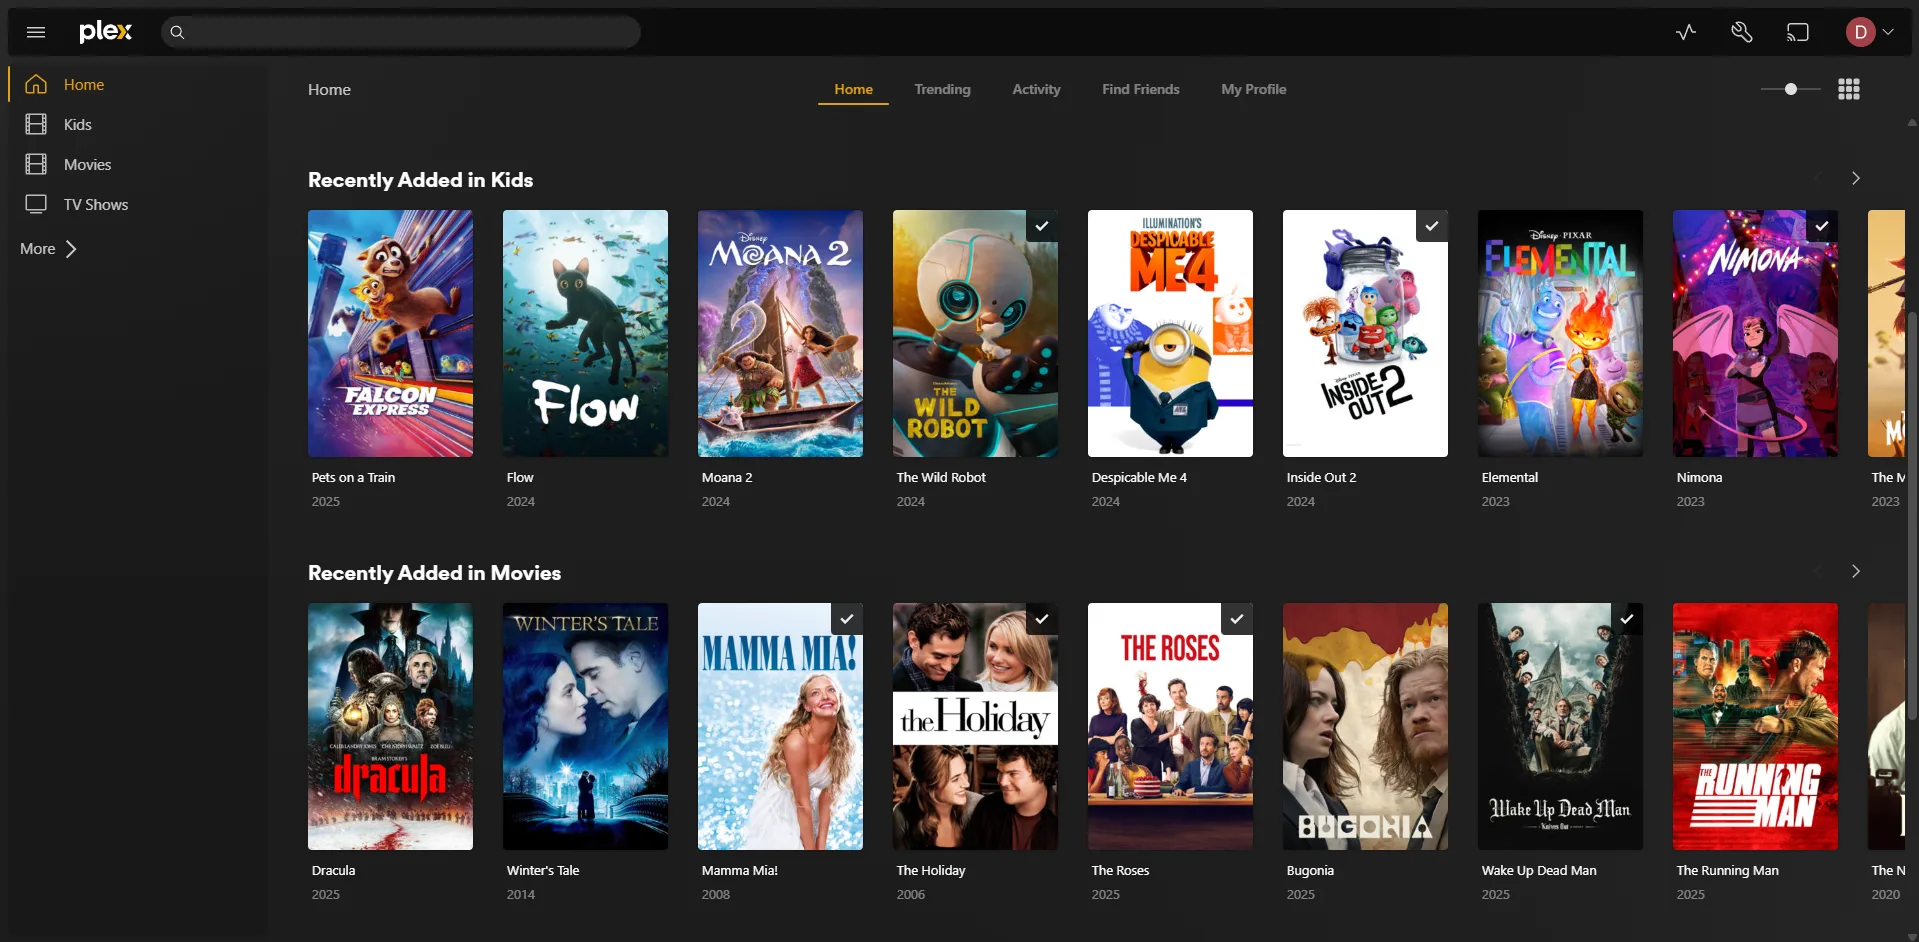Open the account avatar D
Viewport: 1919px width, 942px height.
(1860, 32)
